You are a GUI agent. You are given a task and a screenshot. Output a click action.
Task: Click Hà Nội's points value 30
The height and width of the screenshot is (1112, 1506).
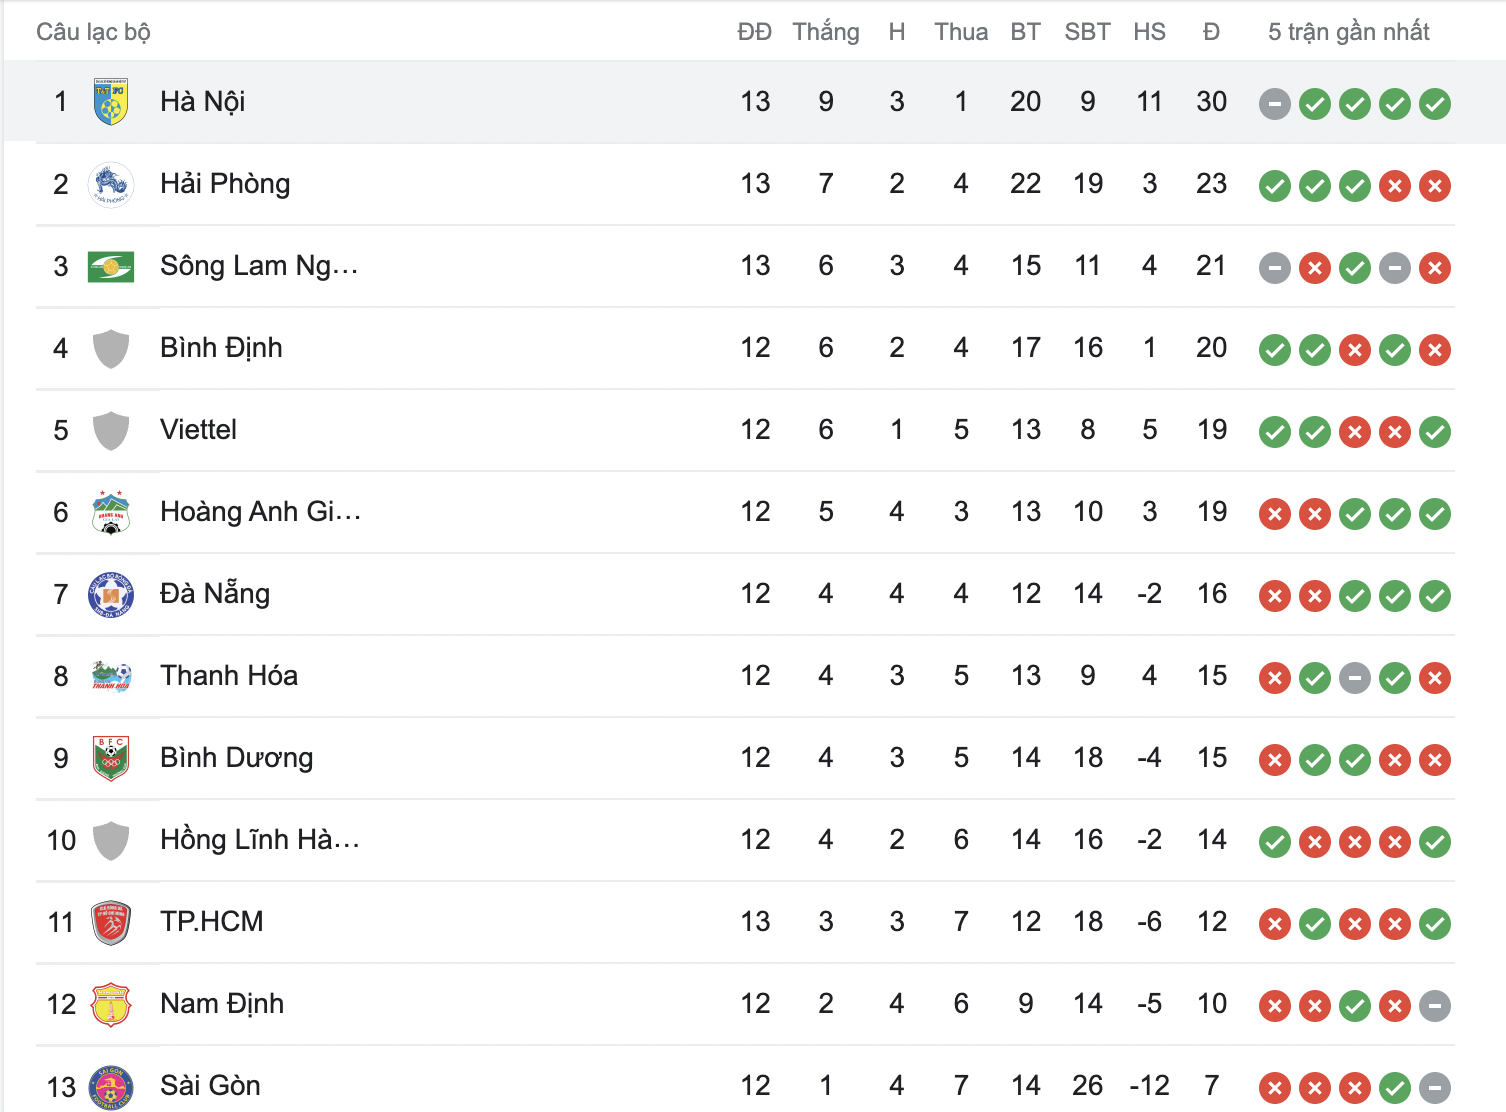(1211, 102)
